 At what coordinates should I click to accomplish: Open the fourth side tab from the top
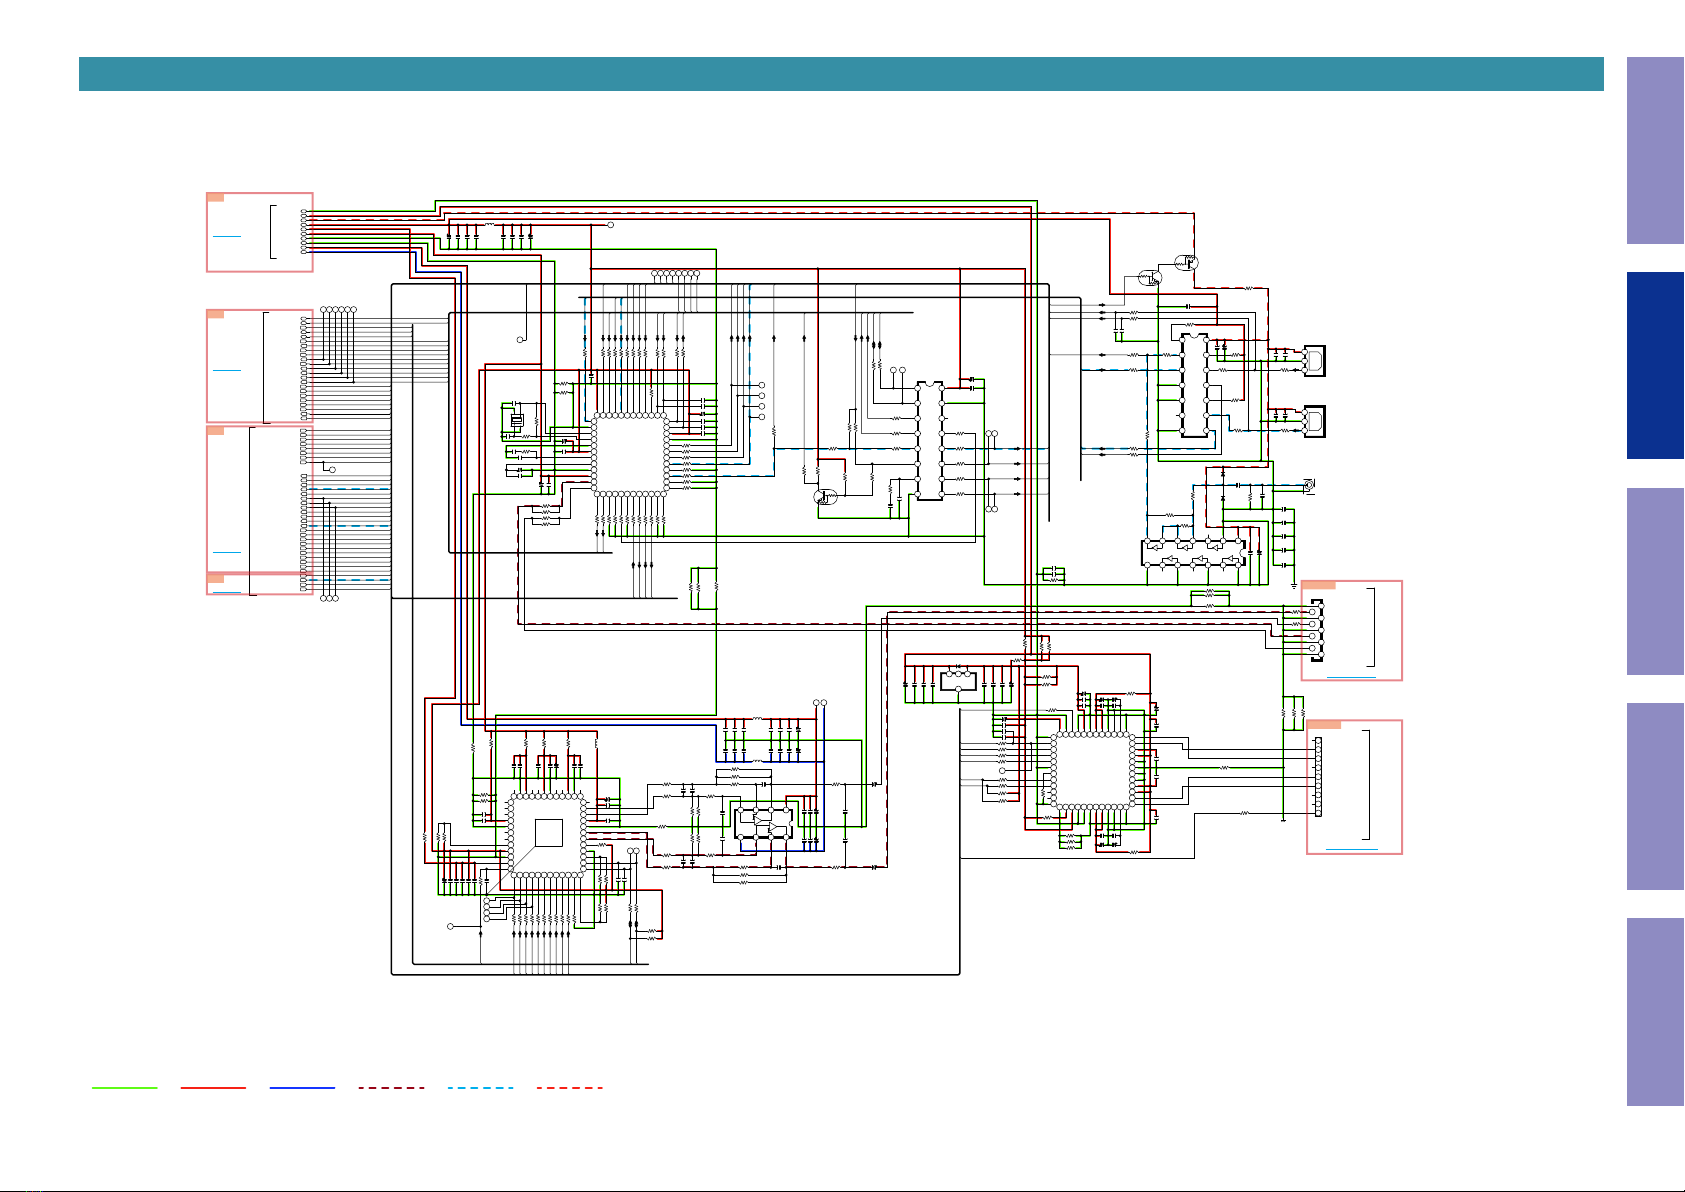pos(1655,797)
